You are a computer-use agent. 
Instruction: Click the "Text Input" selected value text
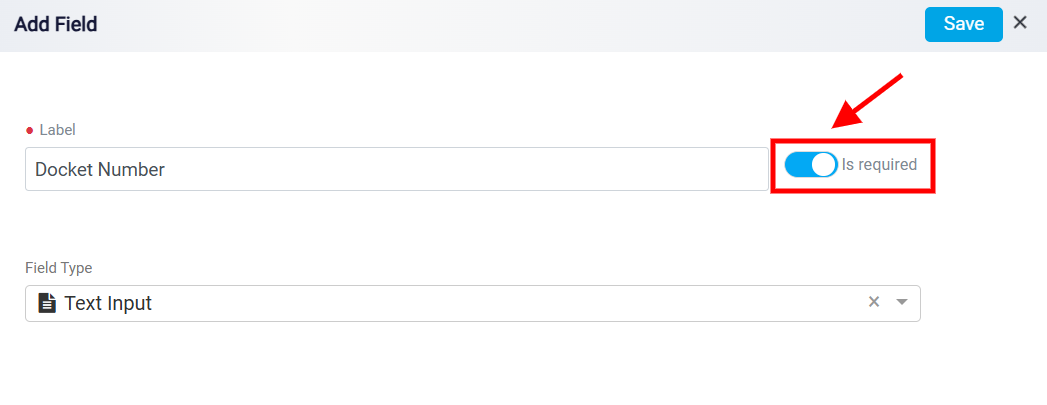(x=108, y=304)
